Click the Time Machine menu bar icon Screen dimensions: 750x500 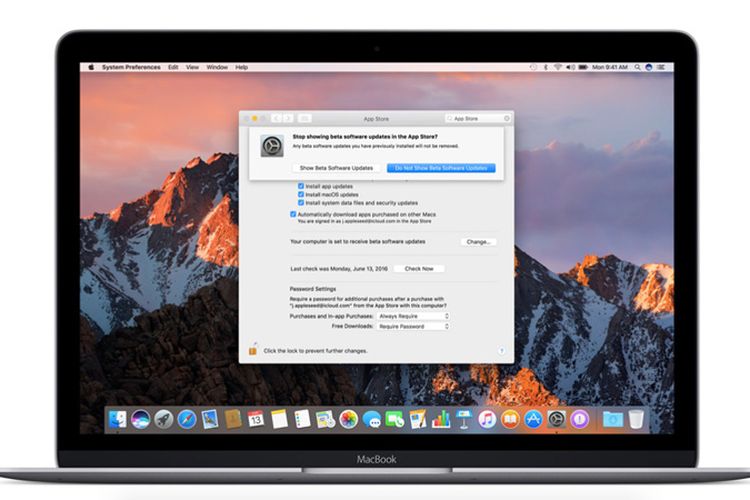click(533, 67)
